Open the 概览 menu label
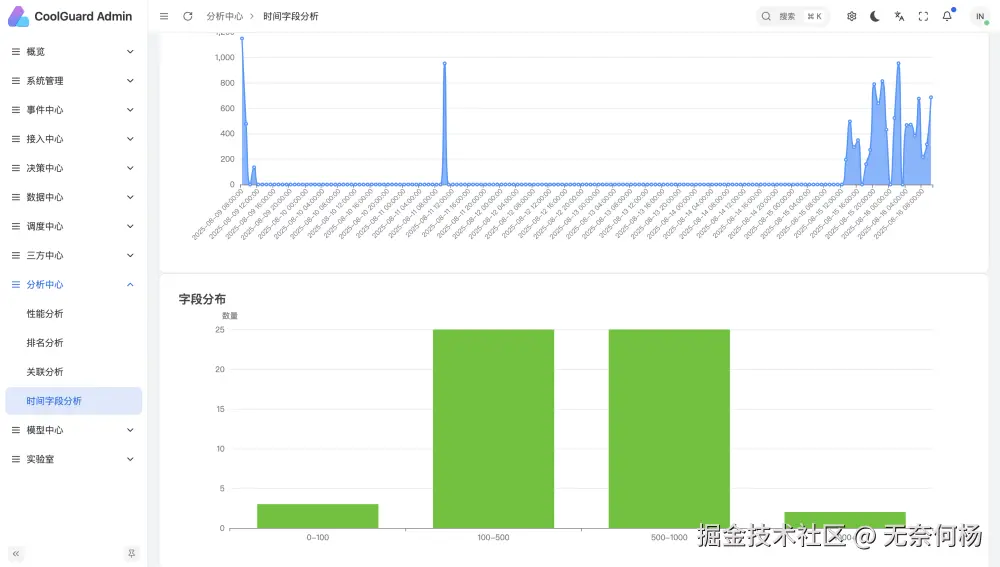 point(36,52)
